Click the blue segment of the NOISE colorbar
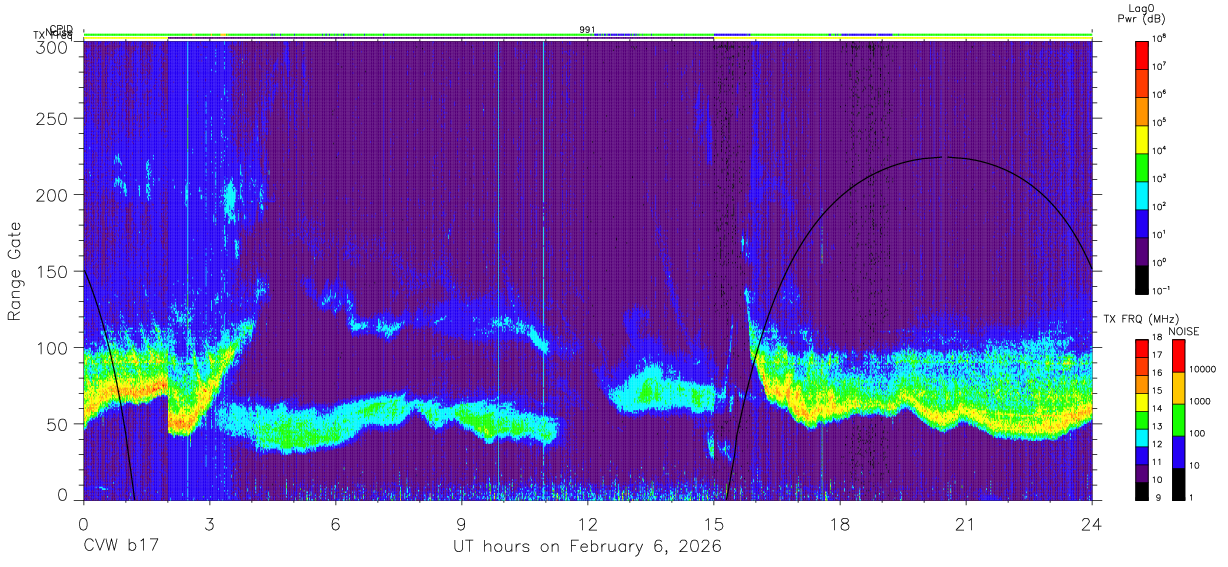The height and width of the screenshot is (567, 1228). [x=1178, y=452]
